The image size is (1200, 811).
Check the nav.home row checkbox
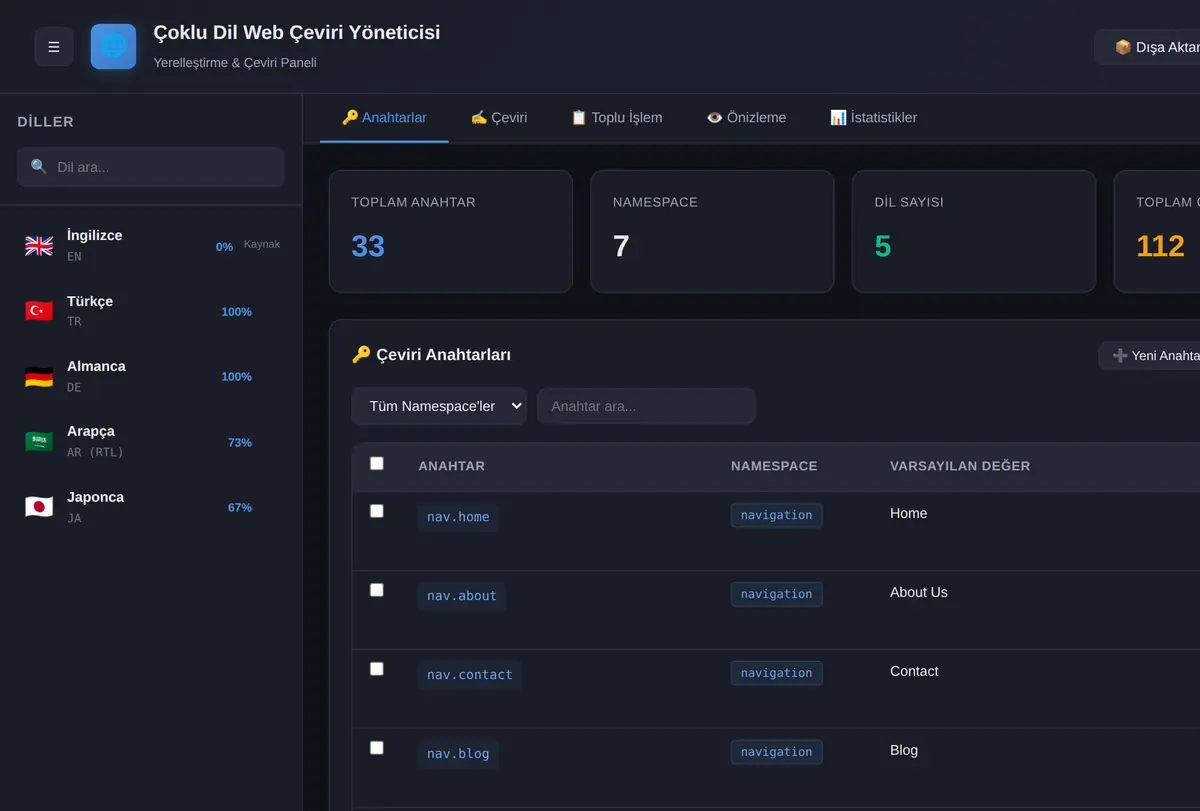377,511
